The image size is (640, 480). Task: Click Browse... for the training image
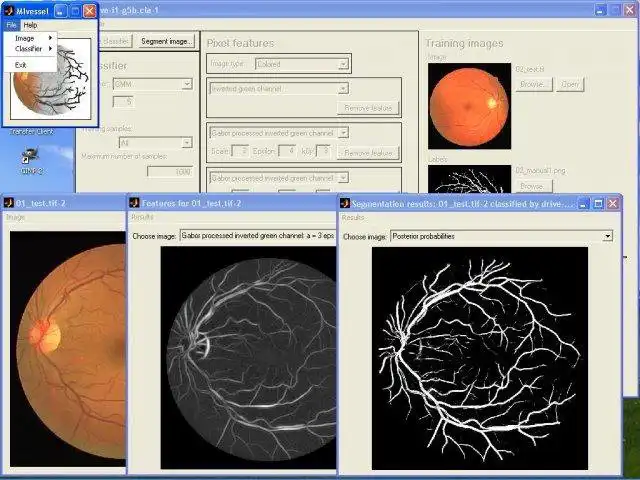[534, 84]
